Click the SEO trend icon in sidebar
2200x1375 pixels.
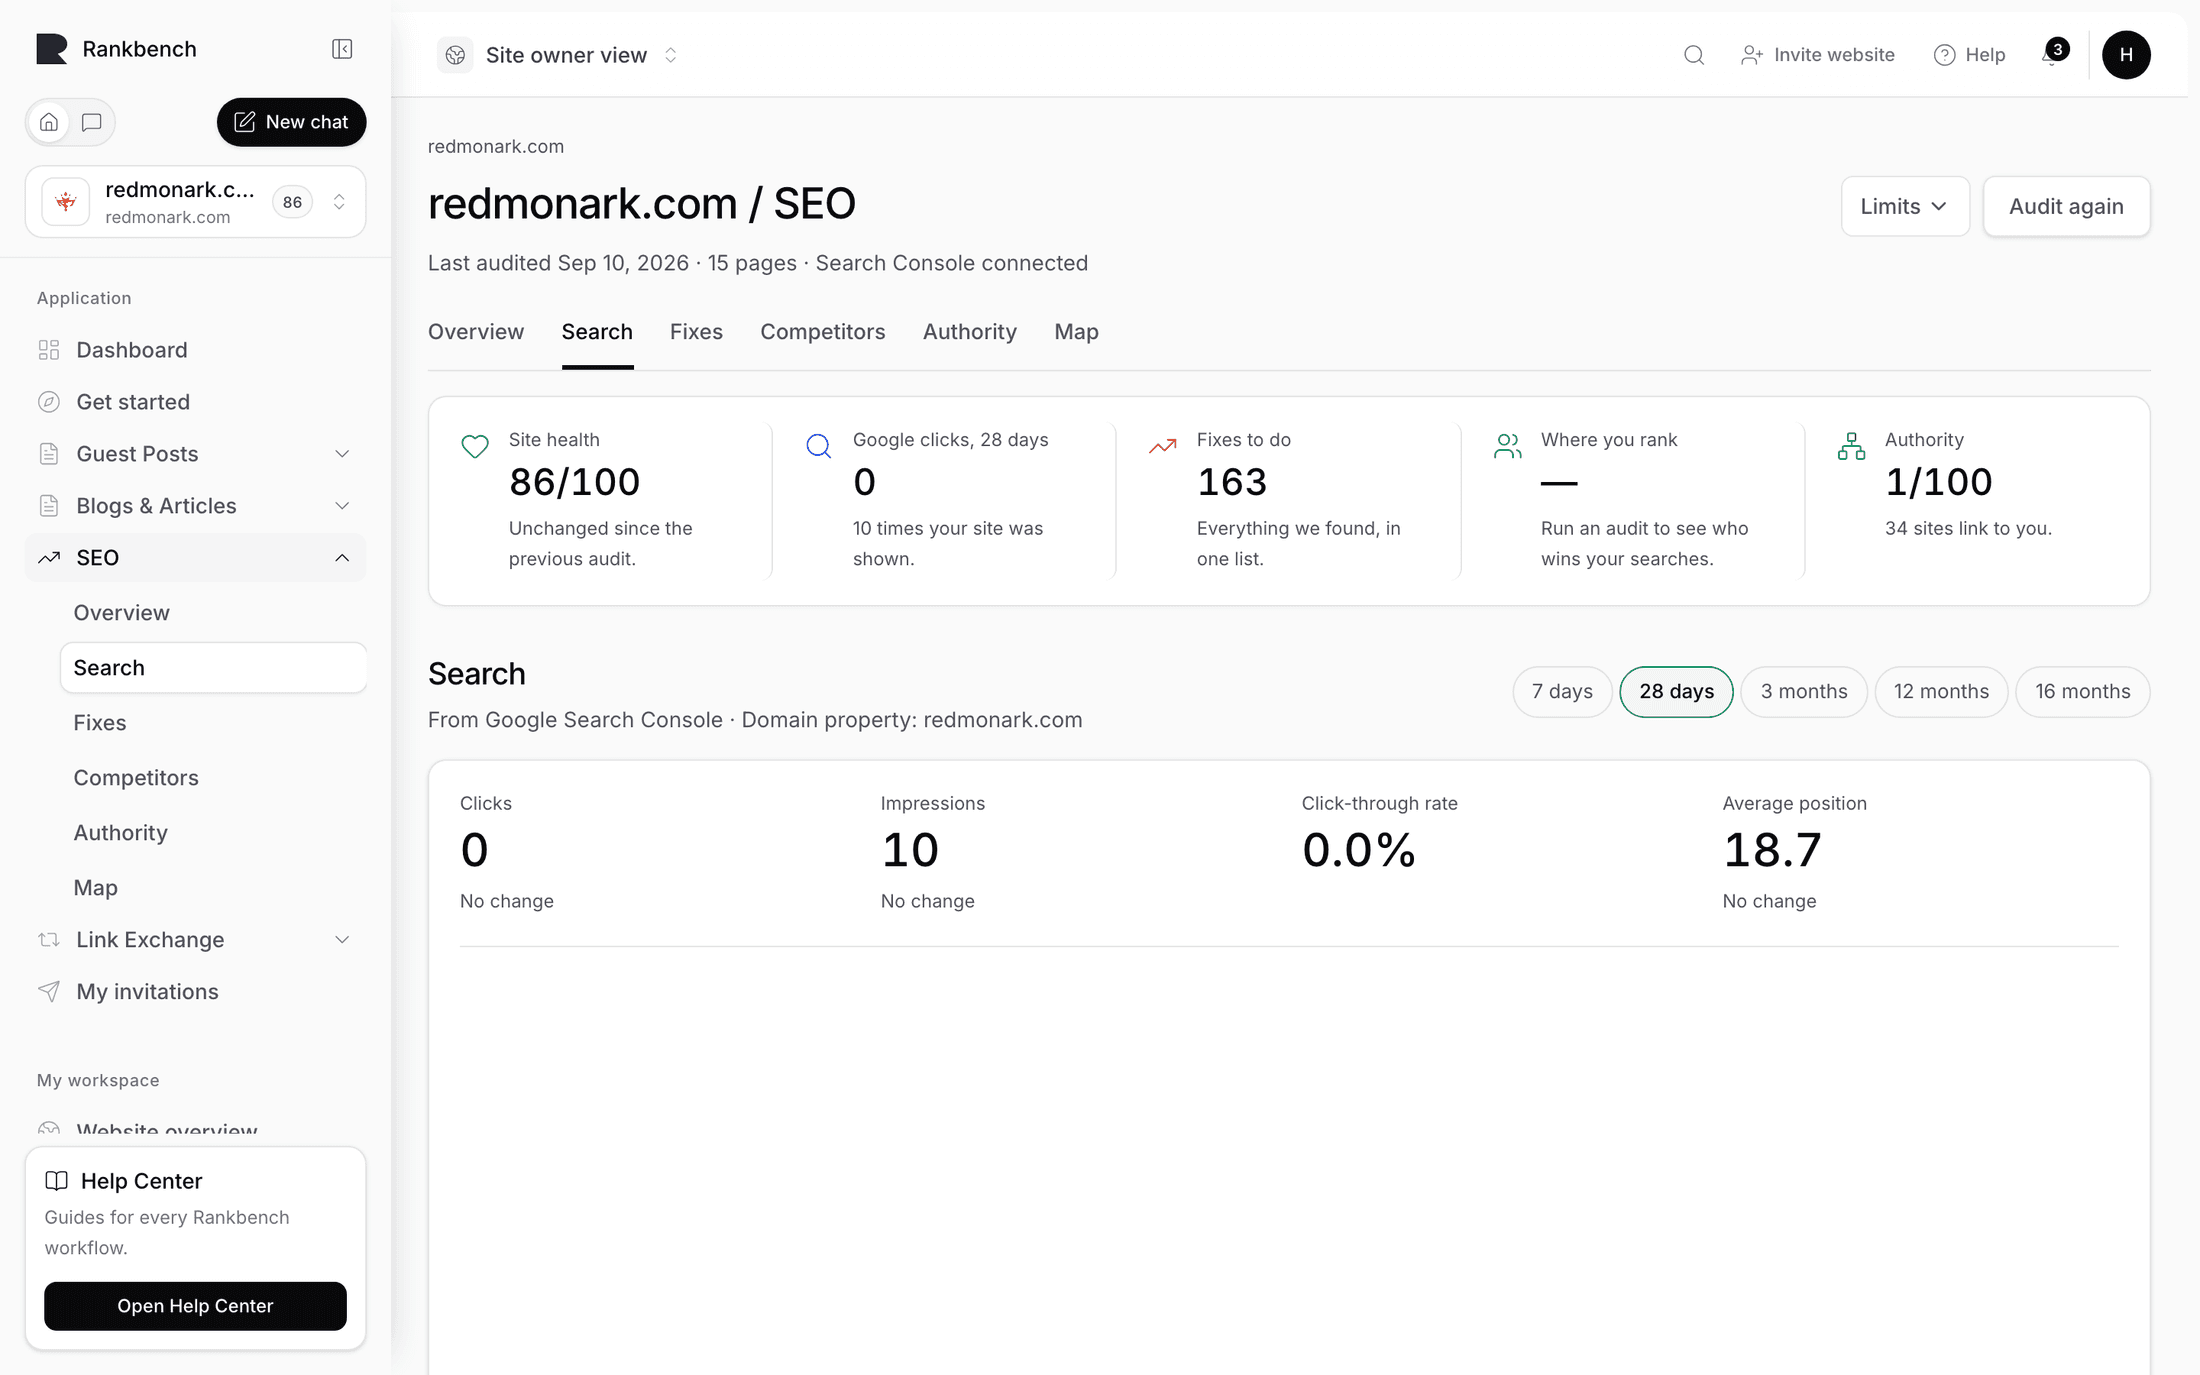pos(49,558)
